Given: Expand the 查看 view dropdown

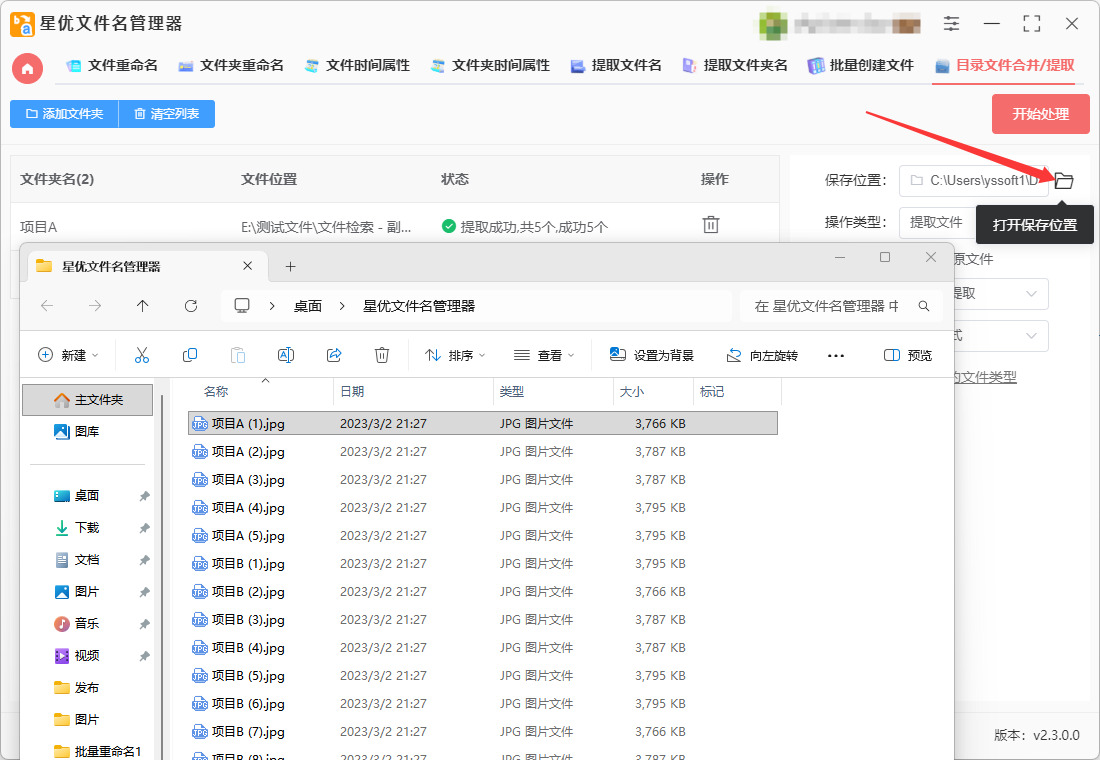Looking at the screenshot, I should point(544,355).
